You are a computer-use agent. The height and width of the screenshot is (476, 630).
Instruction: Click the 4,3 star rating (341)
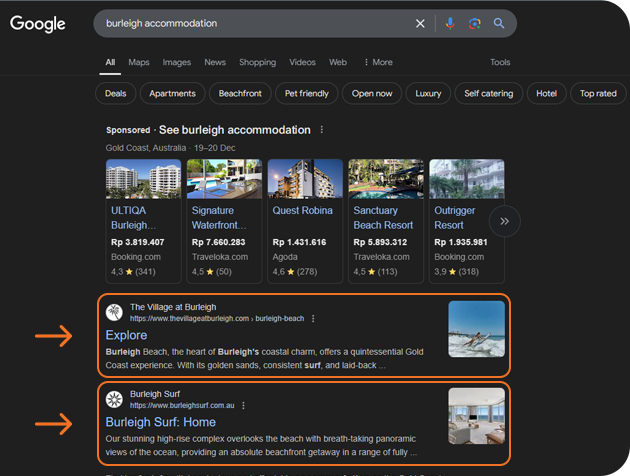click(x=133, y=272)
